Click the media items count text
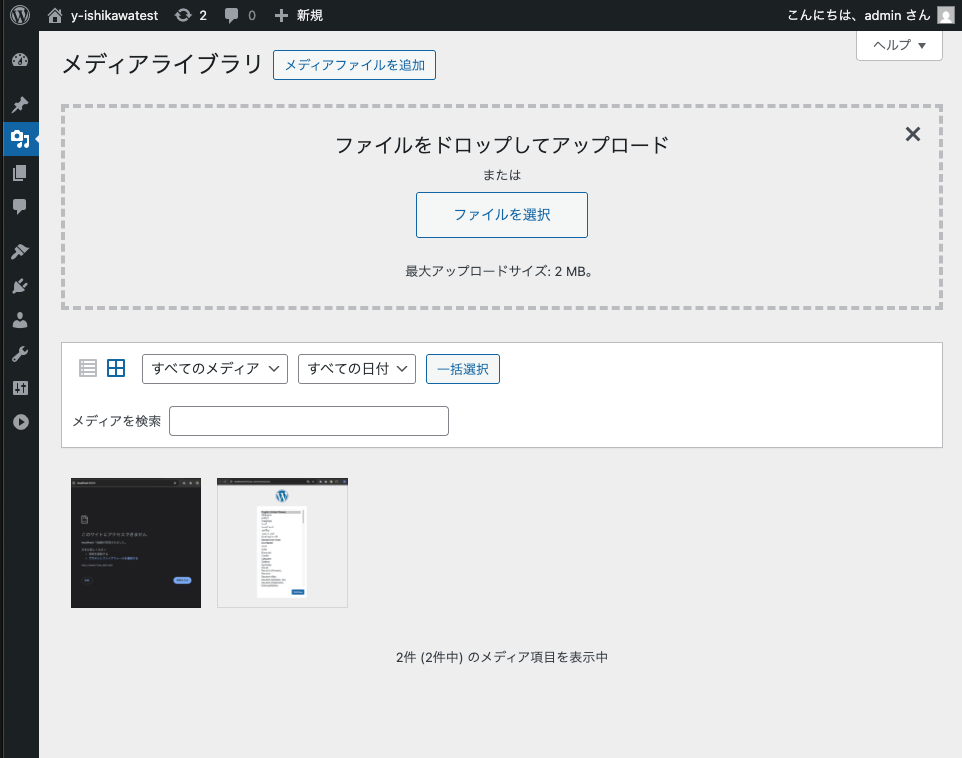Screen dimensions: 962x758 pyautogui.click(x=501, y=657)
